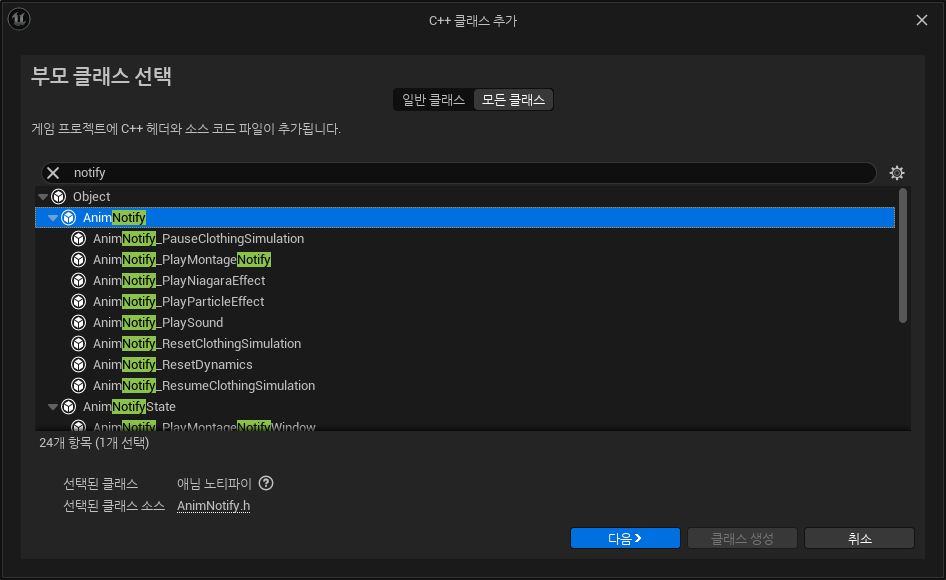This screenshot has height=580, width=946.
Task: Collapse the selected AnimNotify node
Action: 53,218
